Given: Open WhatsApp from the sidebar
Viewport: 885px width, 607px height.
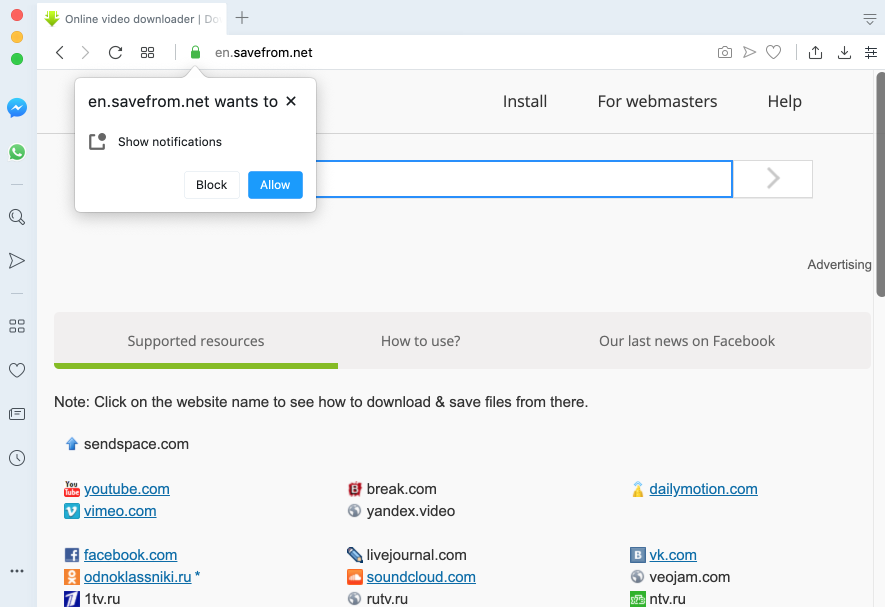Looking at the screenshot, I should pyautogui.click(x=16, y=152).
